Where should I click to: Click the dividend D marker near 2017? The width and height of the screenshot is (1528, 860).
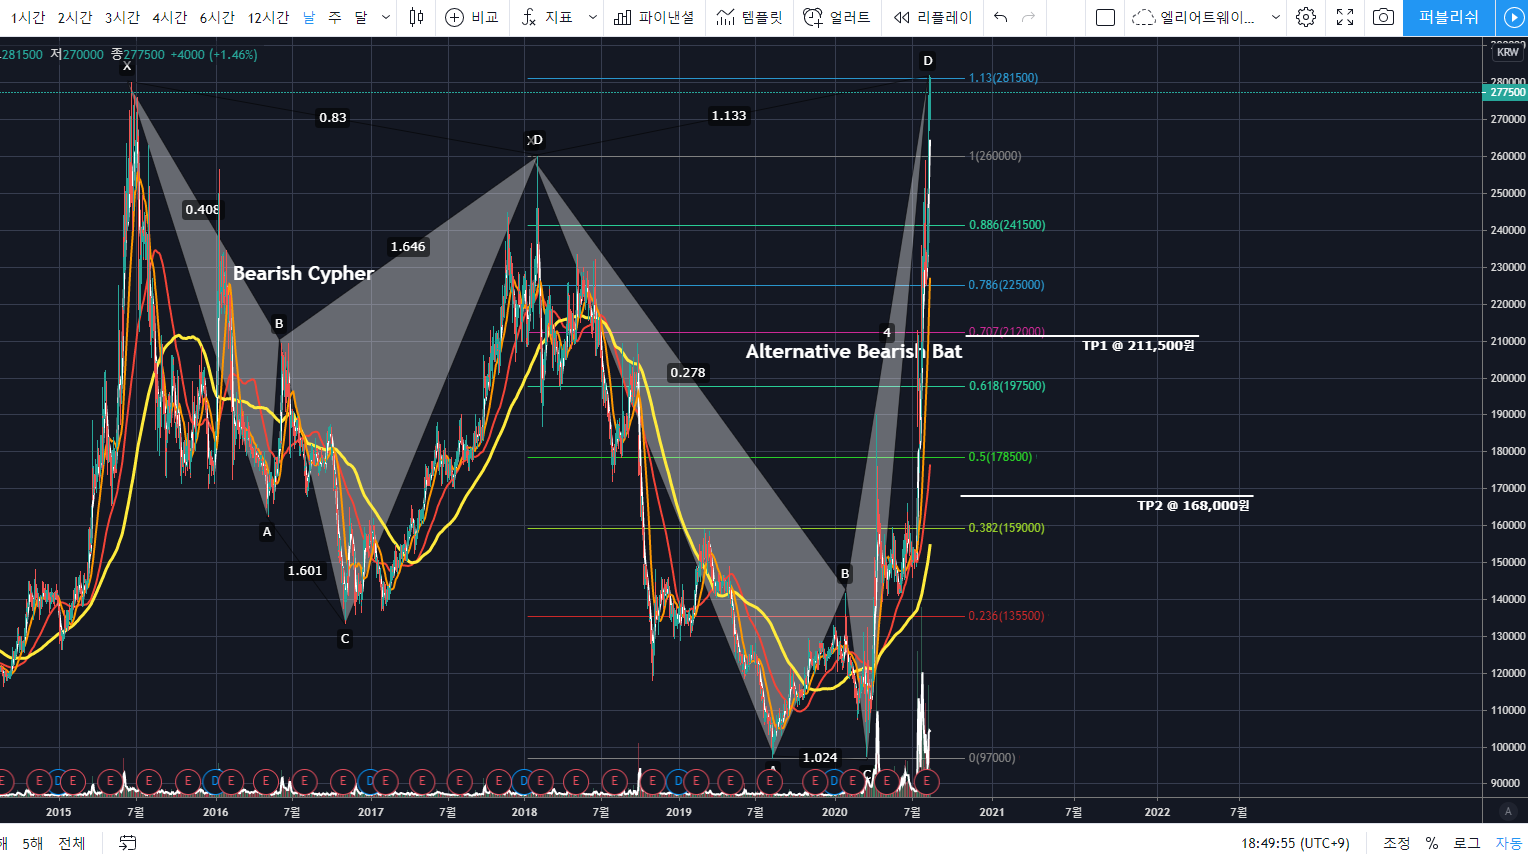(369, 781)
